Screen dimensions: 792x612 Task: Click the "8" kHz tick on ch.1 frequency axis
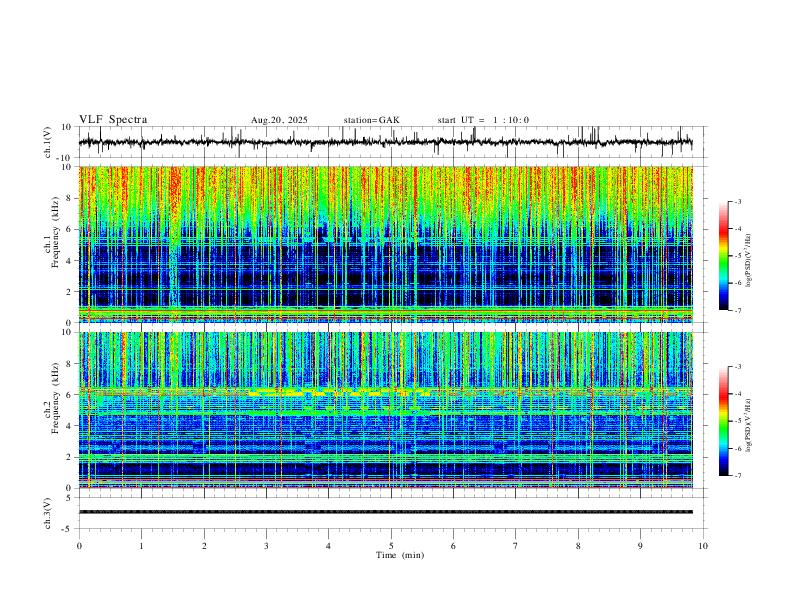71,198
